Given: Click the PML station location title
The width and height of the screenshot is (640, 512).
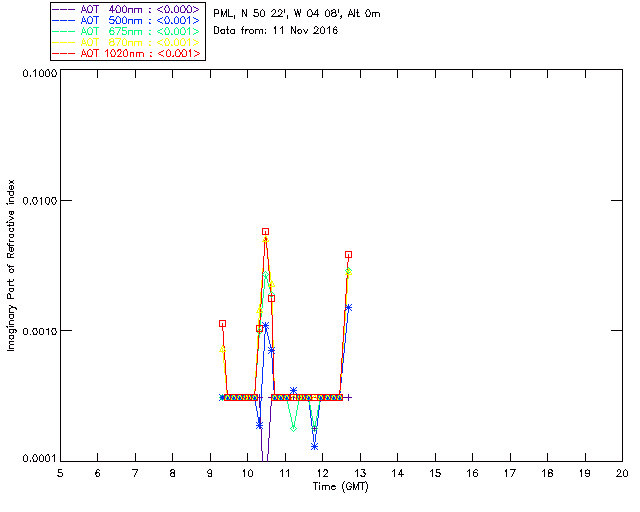Looking at the screenshot, I should [297, 13].
